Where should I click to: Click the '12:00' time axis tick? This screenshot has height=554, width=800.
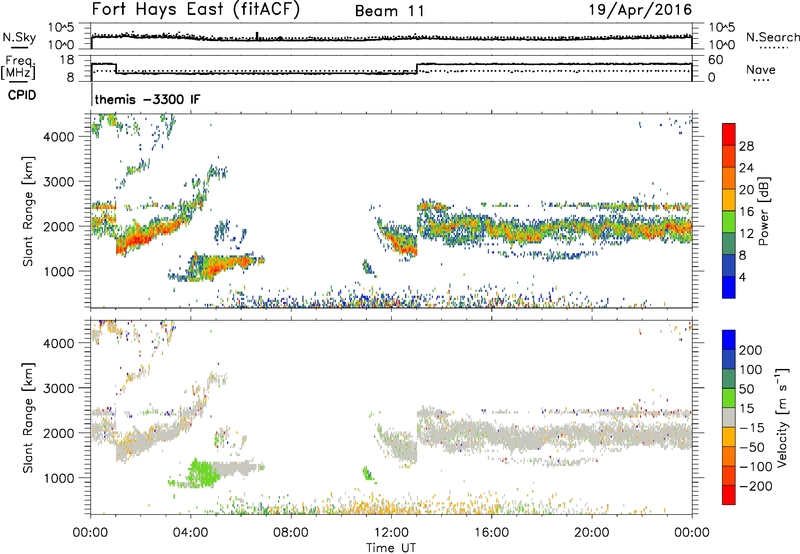(x=391, y=533)
